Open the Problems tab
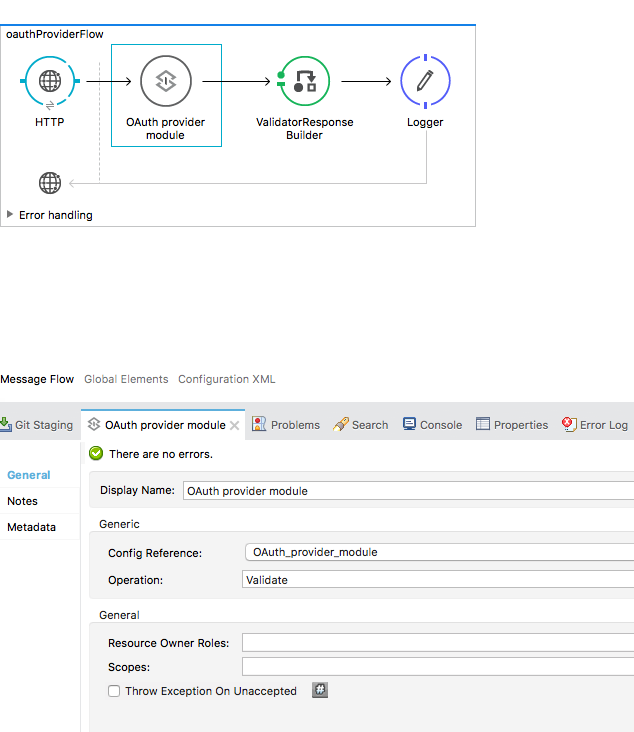634x732 pixels. 287,425
